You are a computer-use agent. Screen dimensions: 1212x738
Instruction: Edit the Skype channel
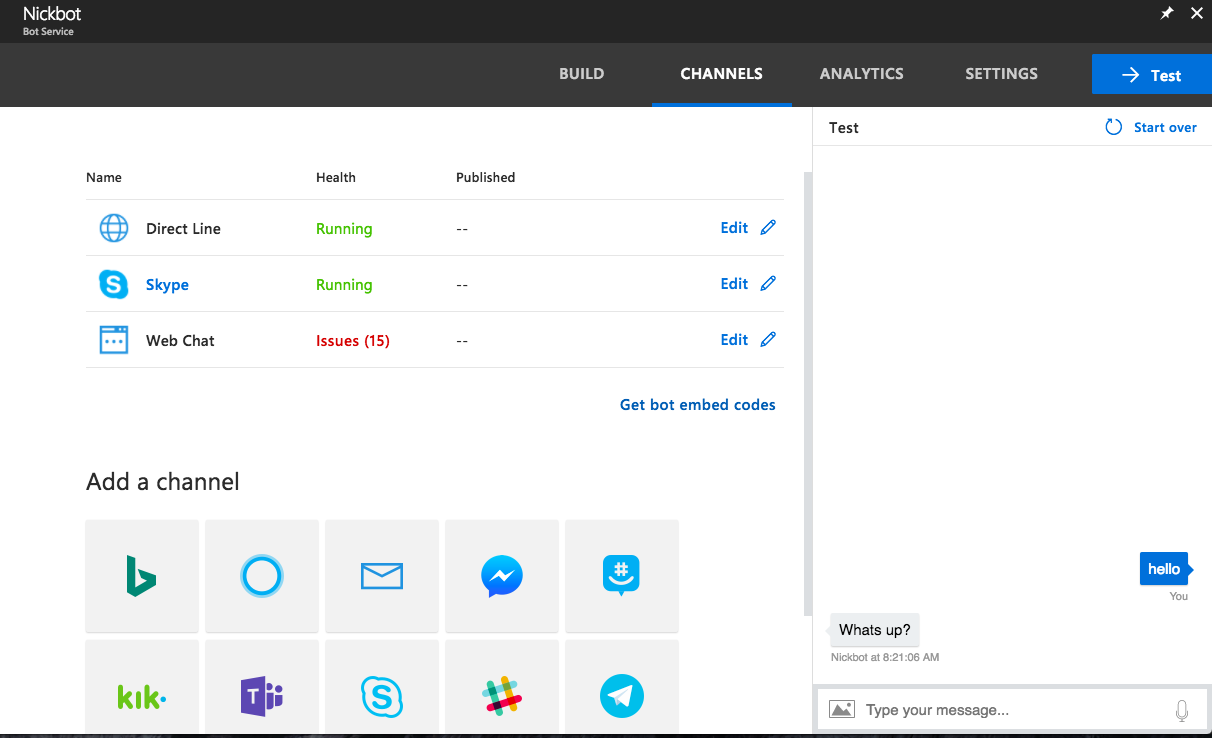coord(734,284)
